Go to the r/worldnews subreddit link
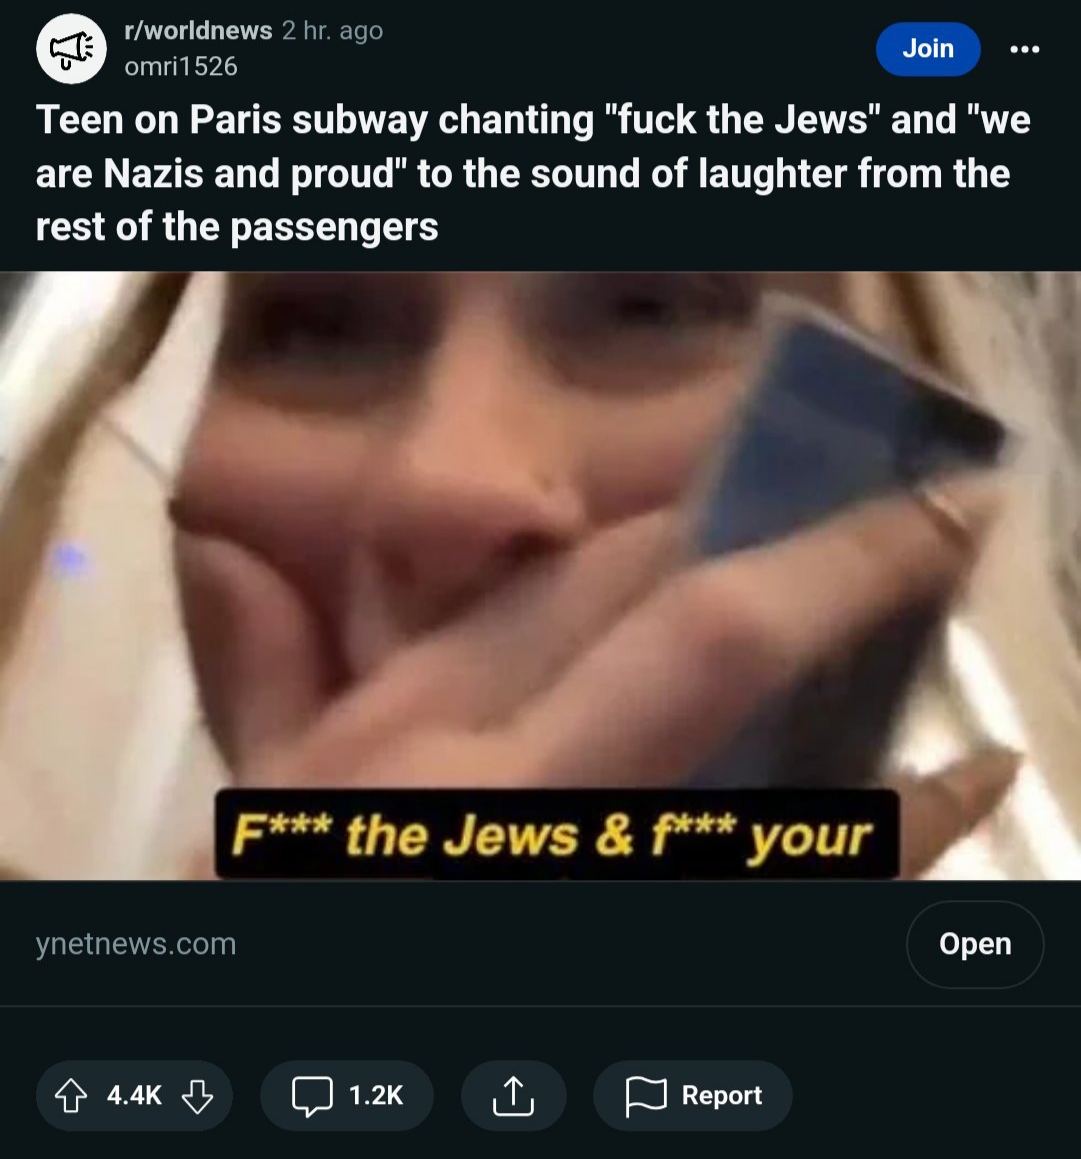This screenshot has height=1159, width=1081. (x=198, y=30)
